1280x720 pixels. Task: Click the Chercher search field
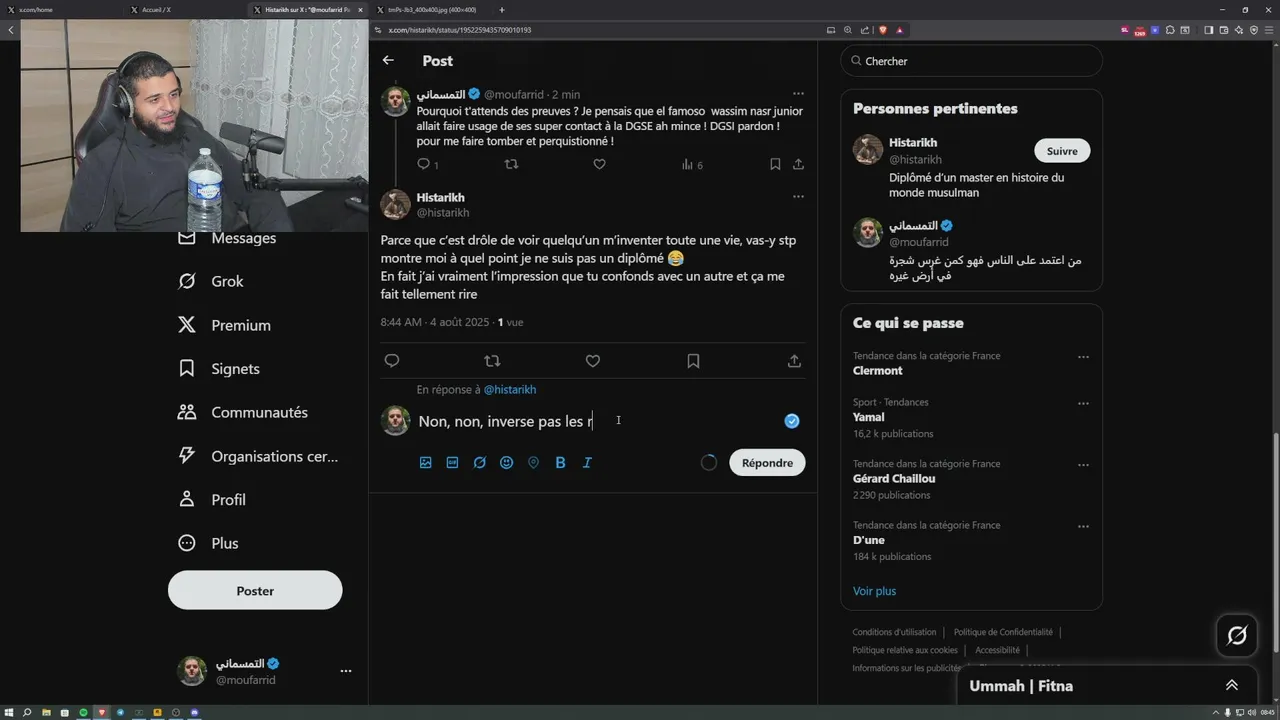tap(971, 61)
